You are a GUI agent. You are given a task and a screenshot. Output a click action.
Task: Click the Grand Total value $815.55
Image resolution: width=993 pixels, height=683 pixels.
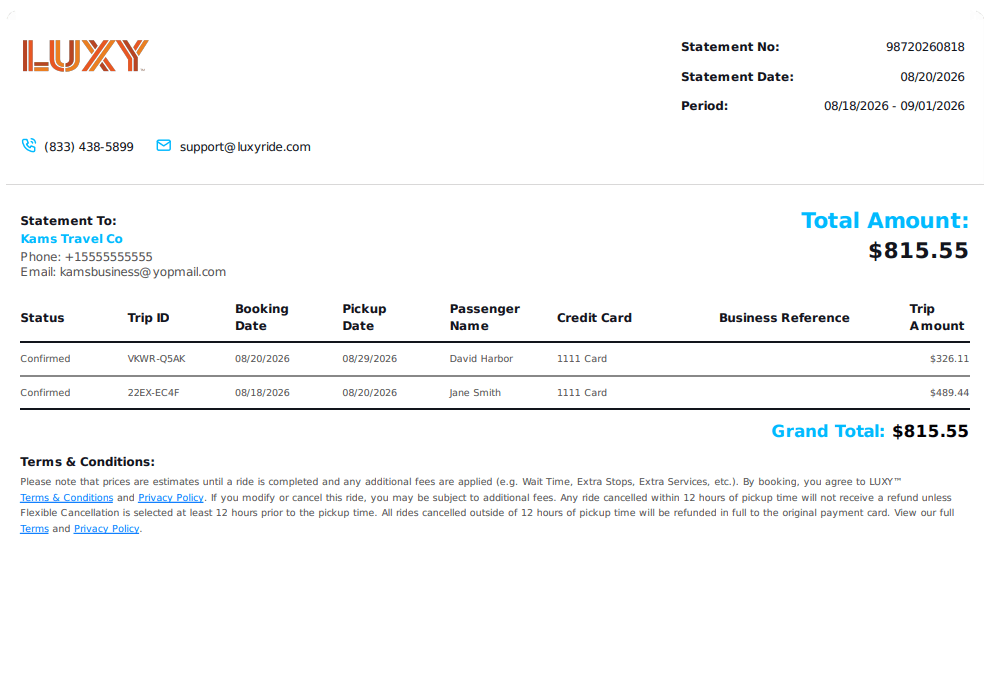click(x=930, y=431)
